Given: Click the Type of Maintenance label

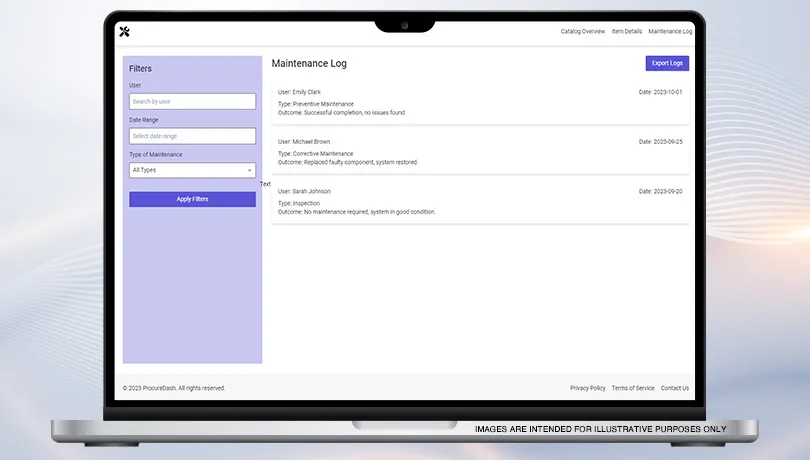Looking at the screenshot, I should click(155, 155).
